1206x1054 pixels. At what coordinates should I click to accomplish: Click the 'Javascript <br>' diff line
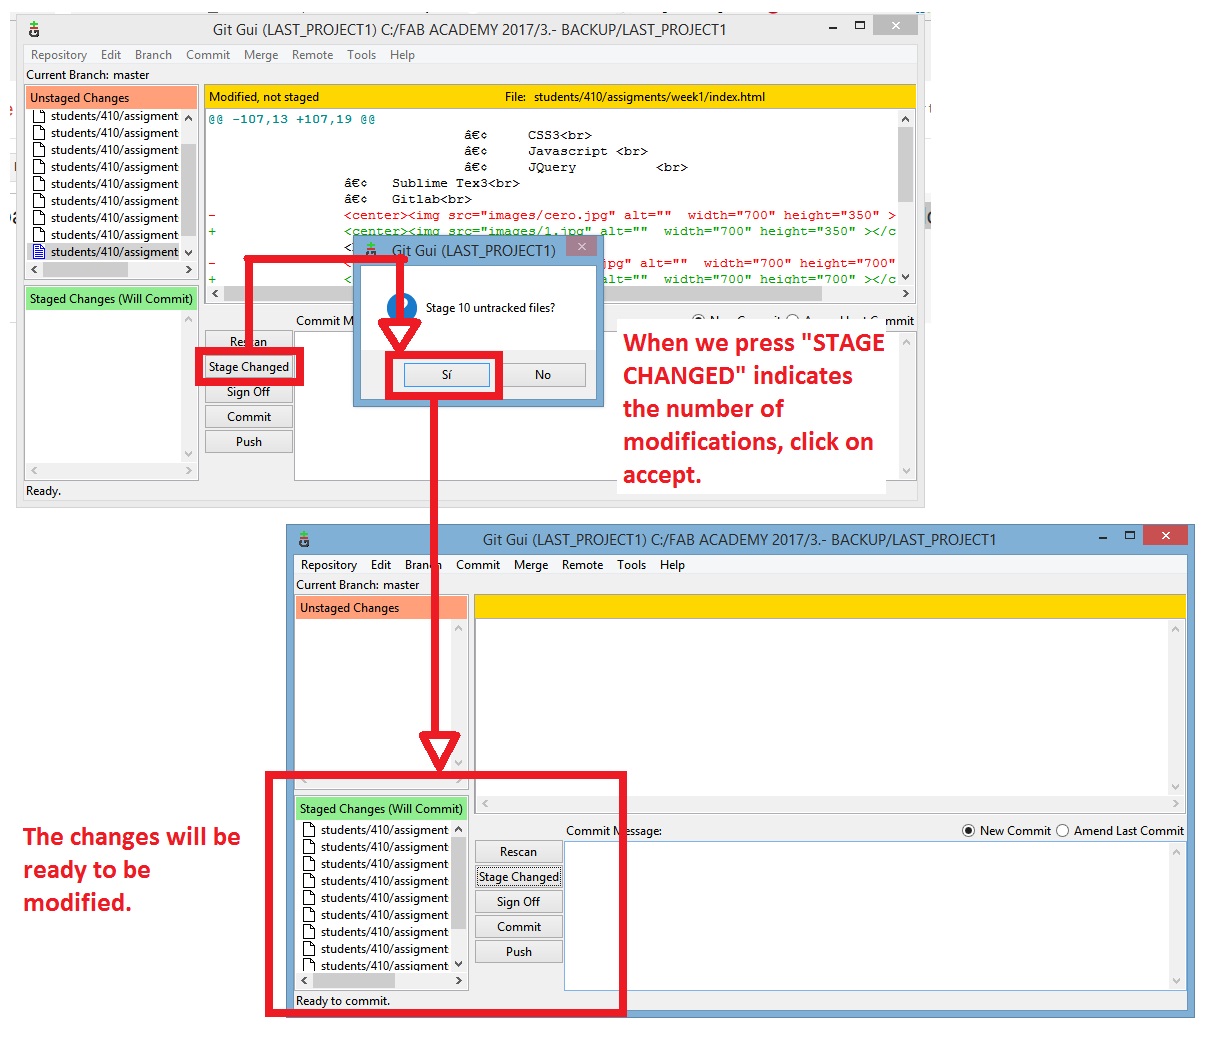tap(588, 151)
